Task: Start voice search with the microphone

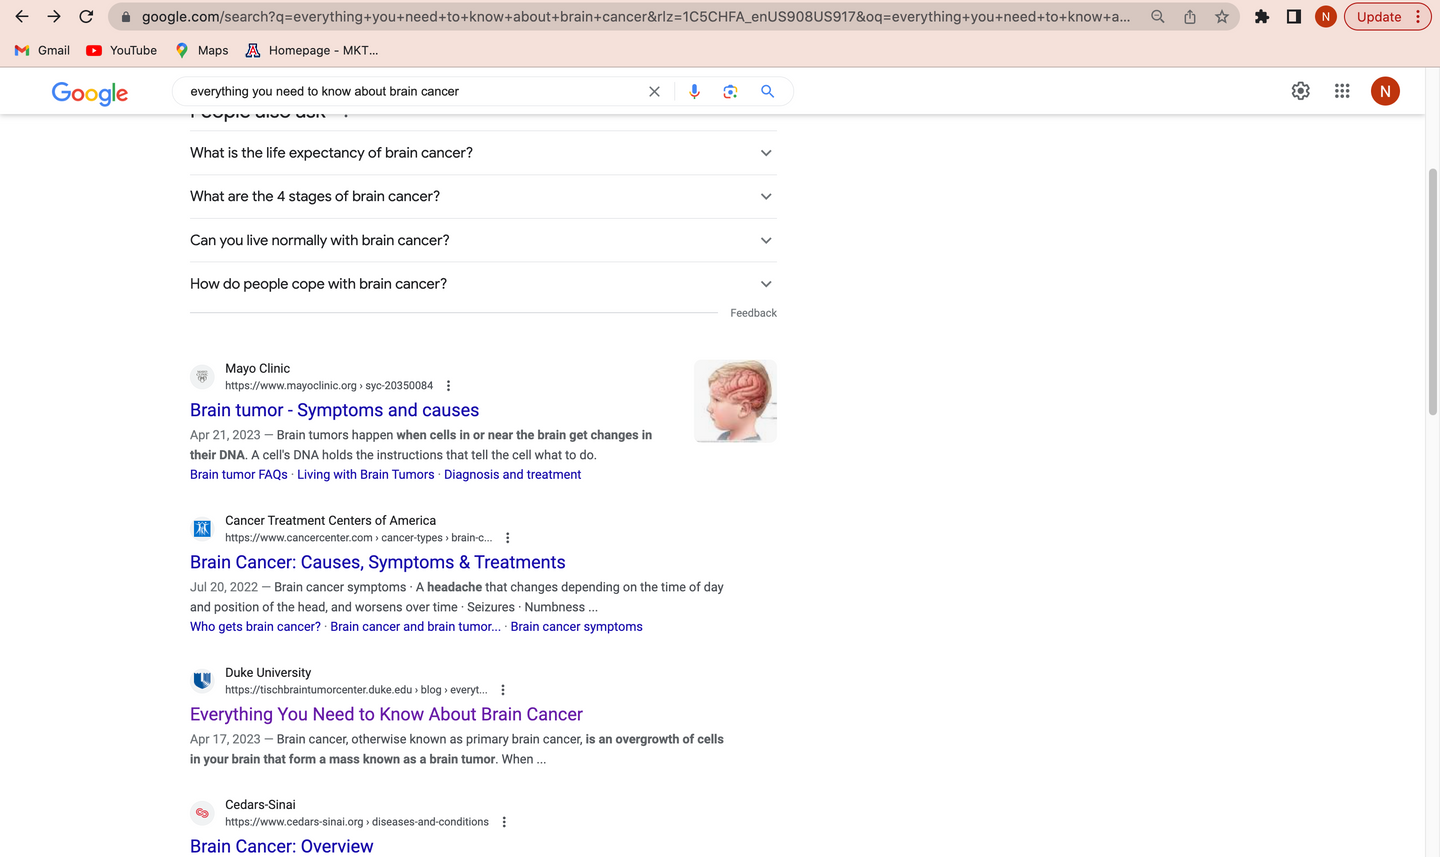Action: 694,91
